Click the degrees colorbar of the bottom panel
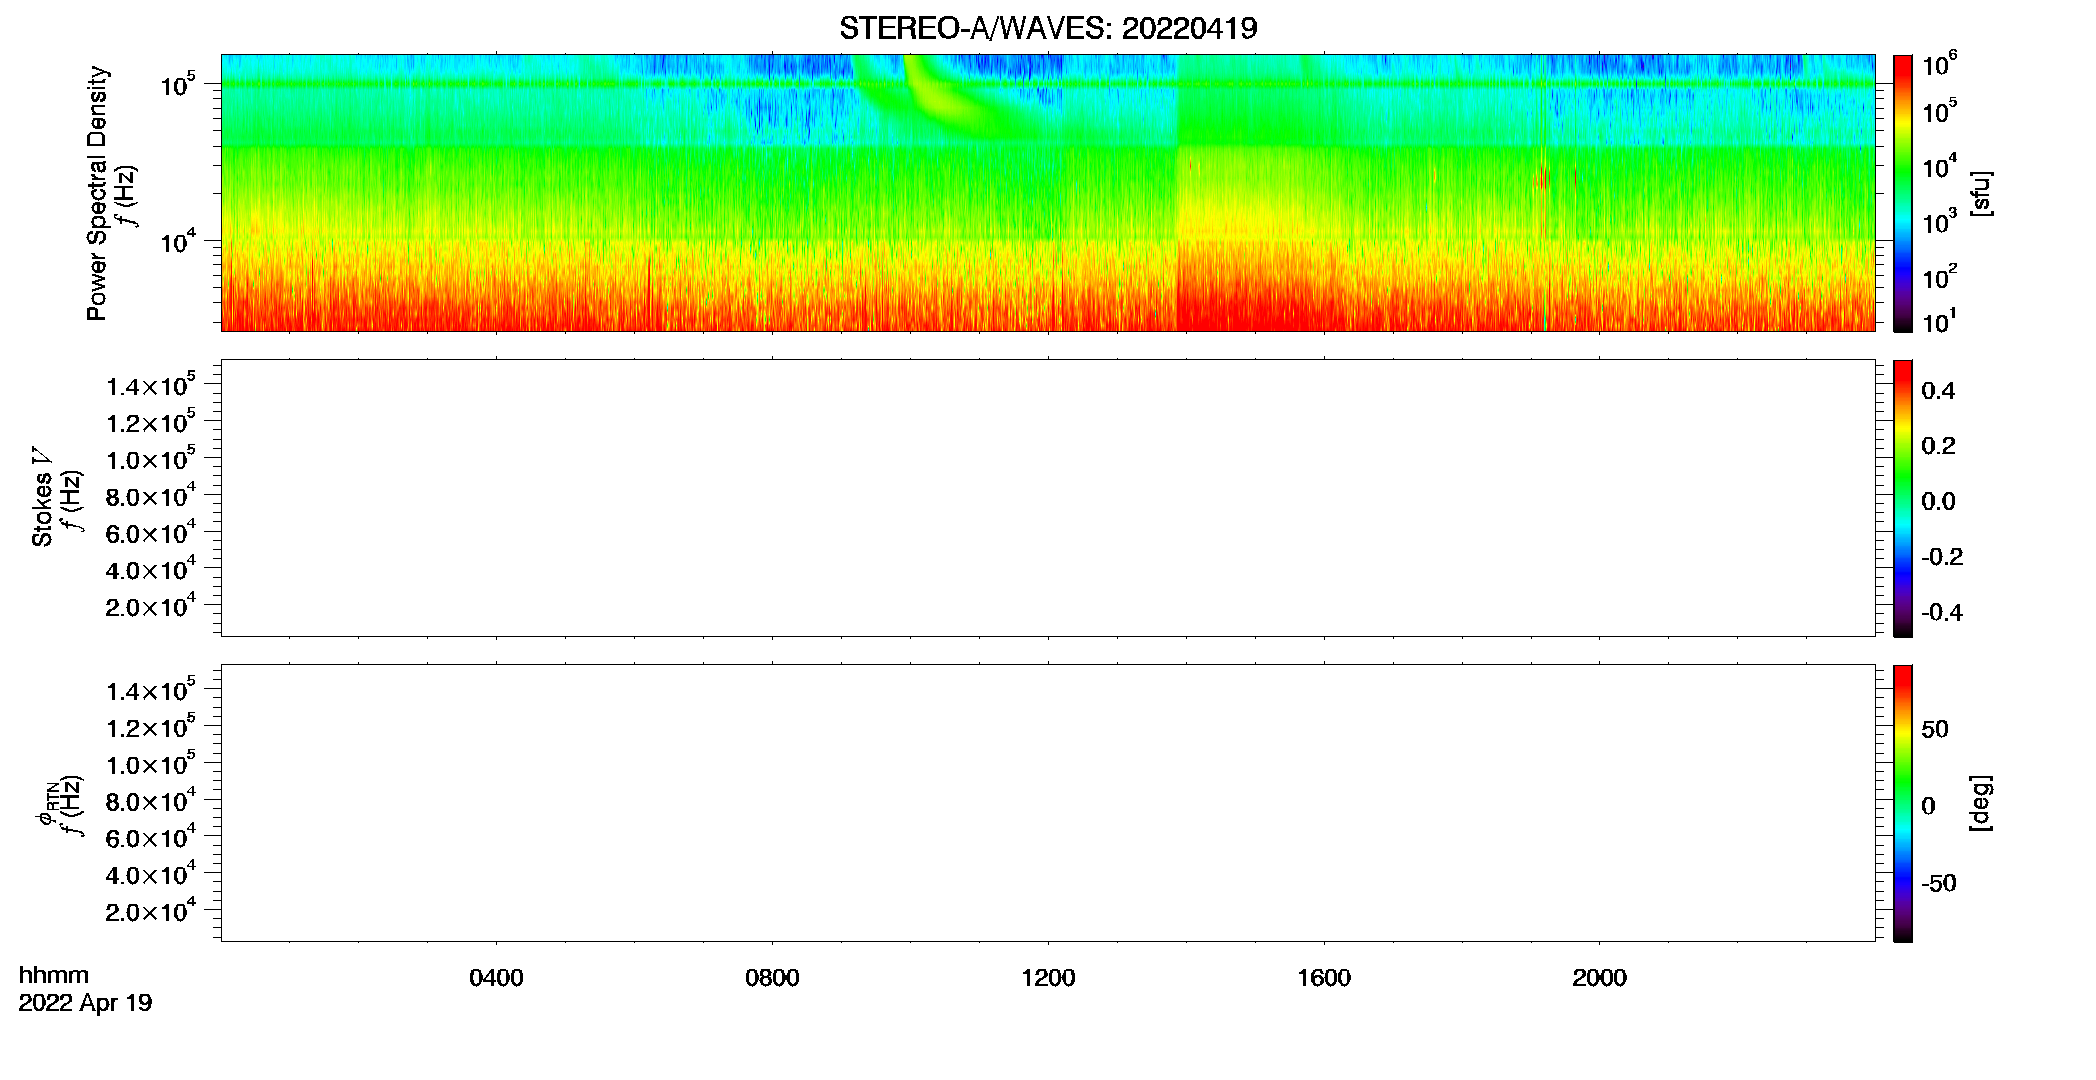 click(1902, 803)
